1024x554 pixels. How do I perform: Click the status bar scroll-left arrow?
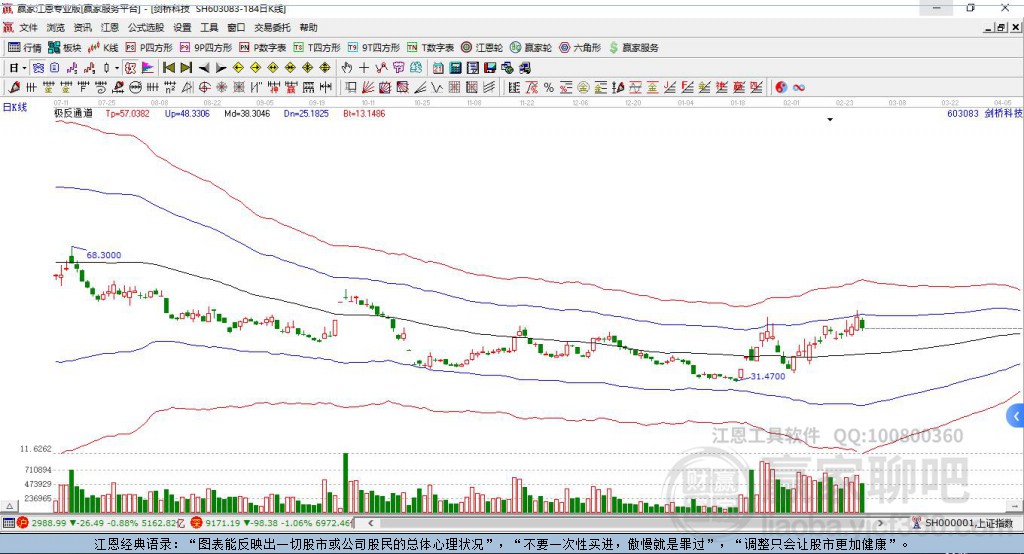(370, 523)
